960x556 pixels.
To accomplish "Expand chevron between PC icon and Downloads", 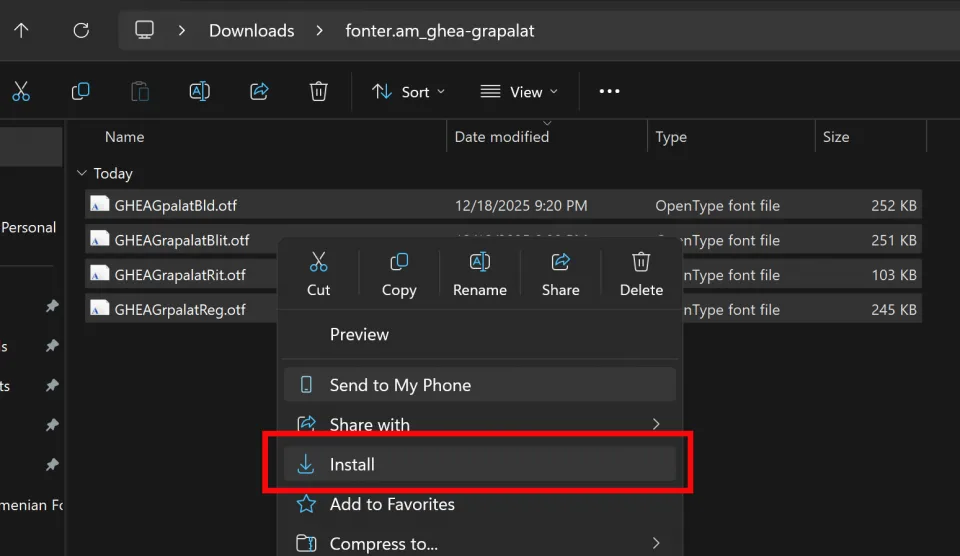I will (x=181, y=30).
